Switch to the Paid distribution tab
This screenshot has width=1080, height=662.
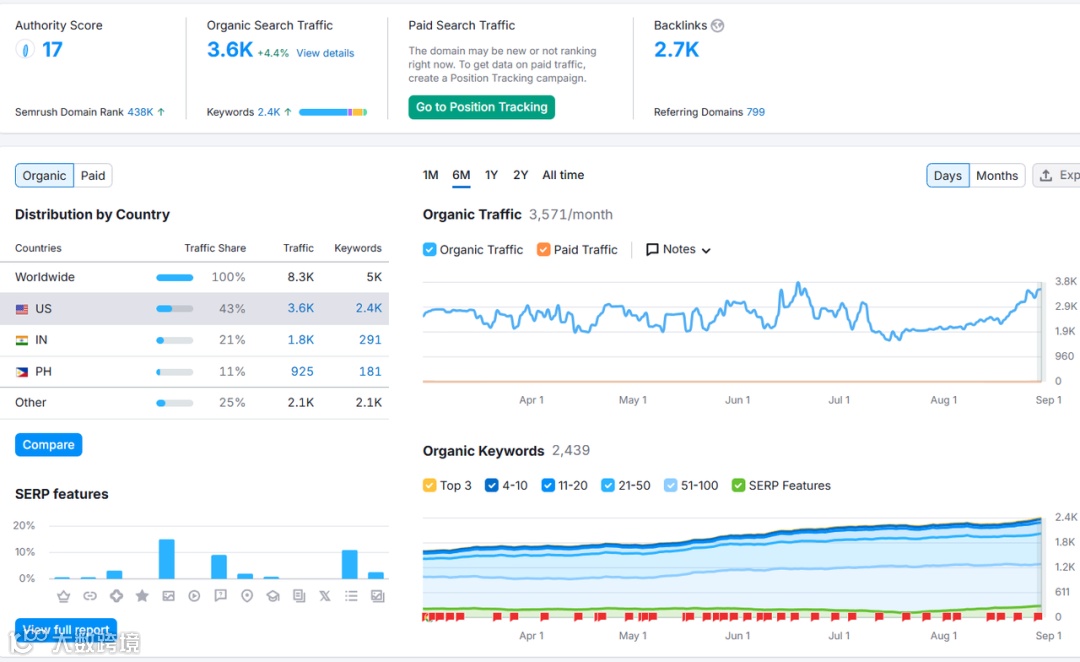point(93,176)
